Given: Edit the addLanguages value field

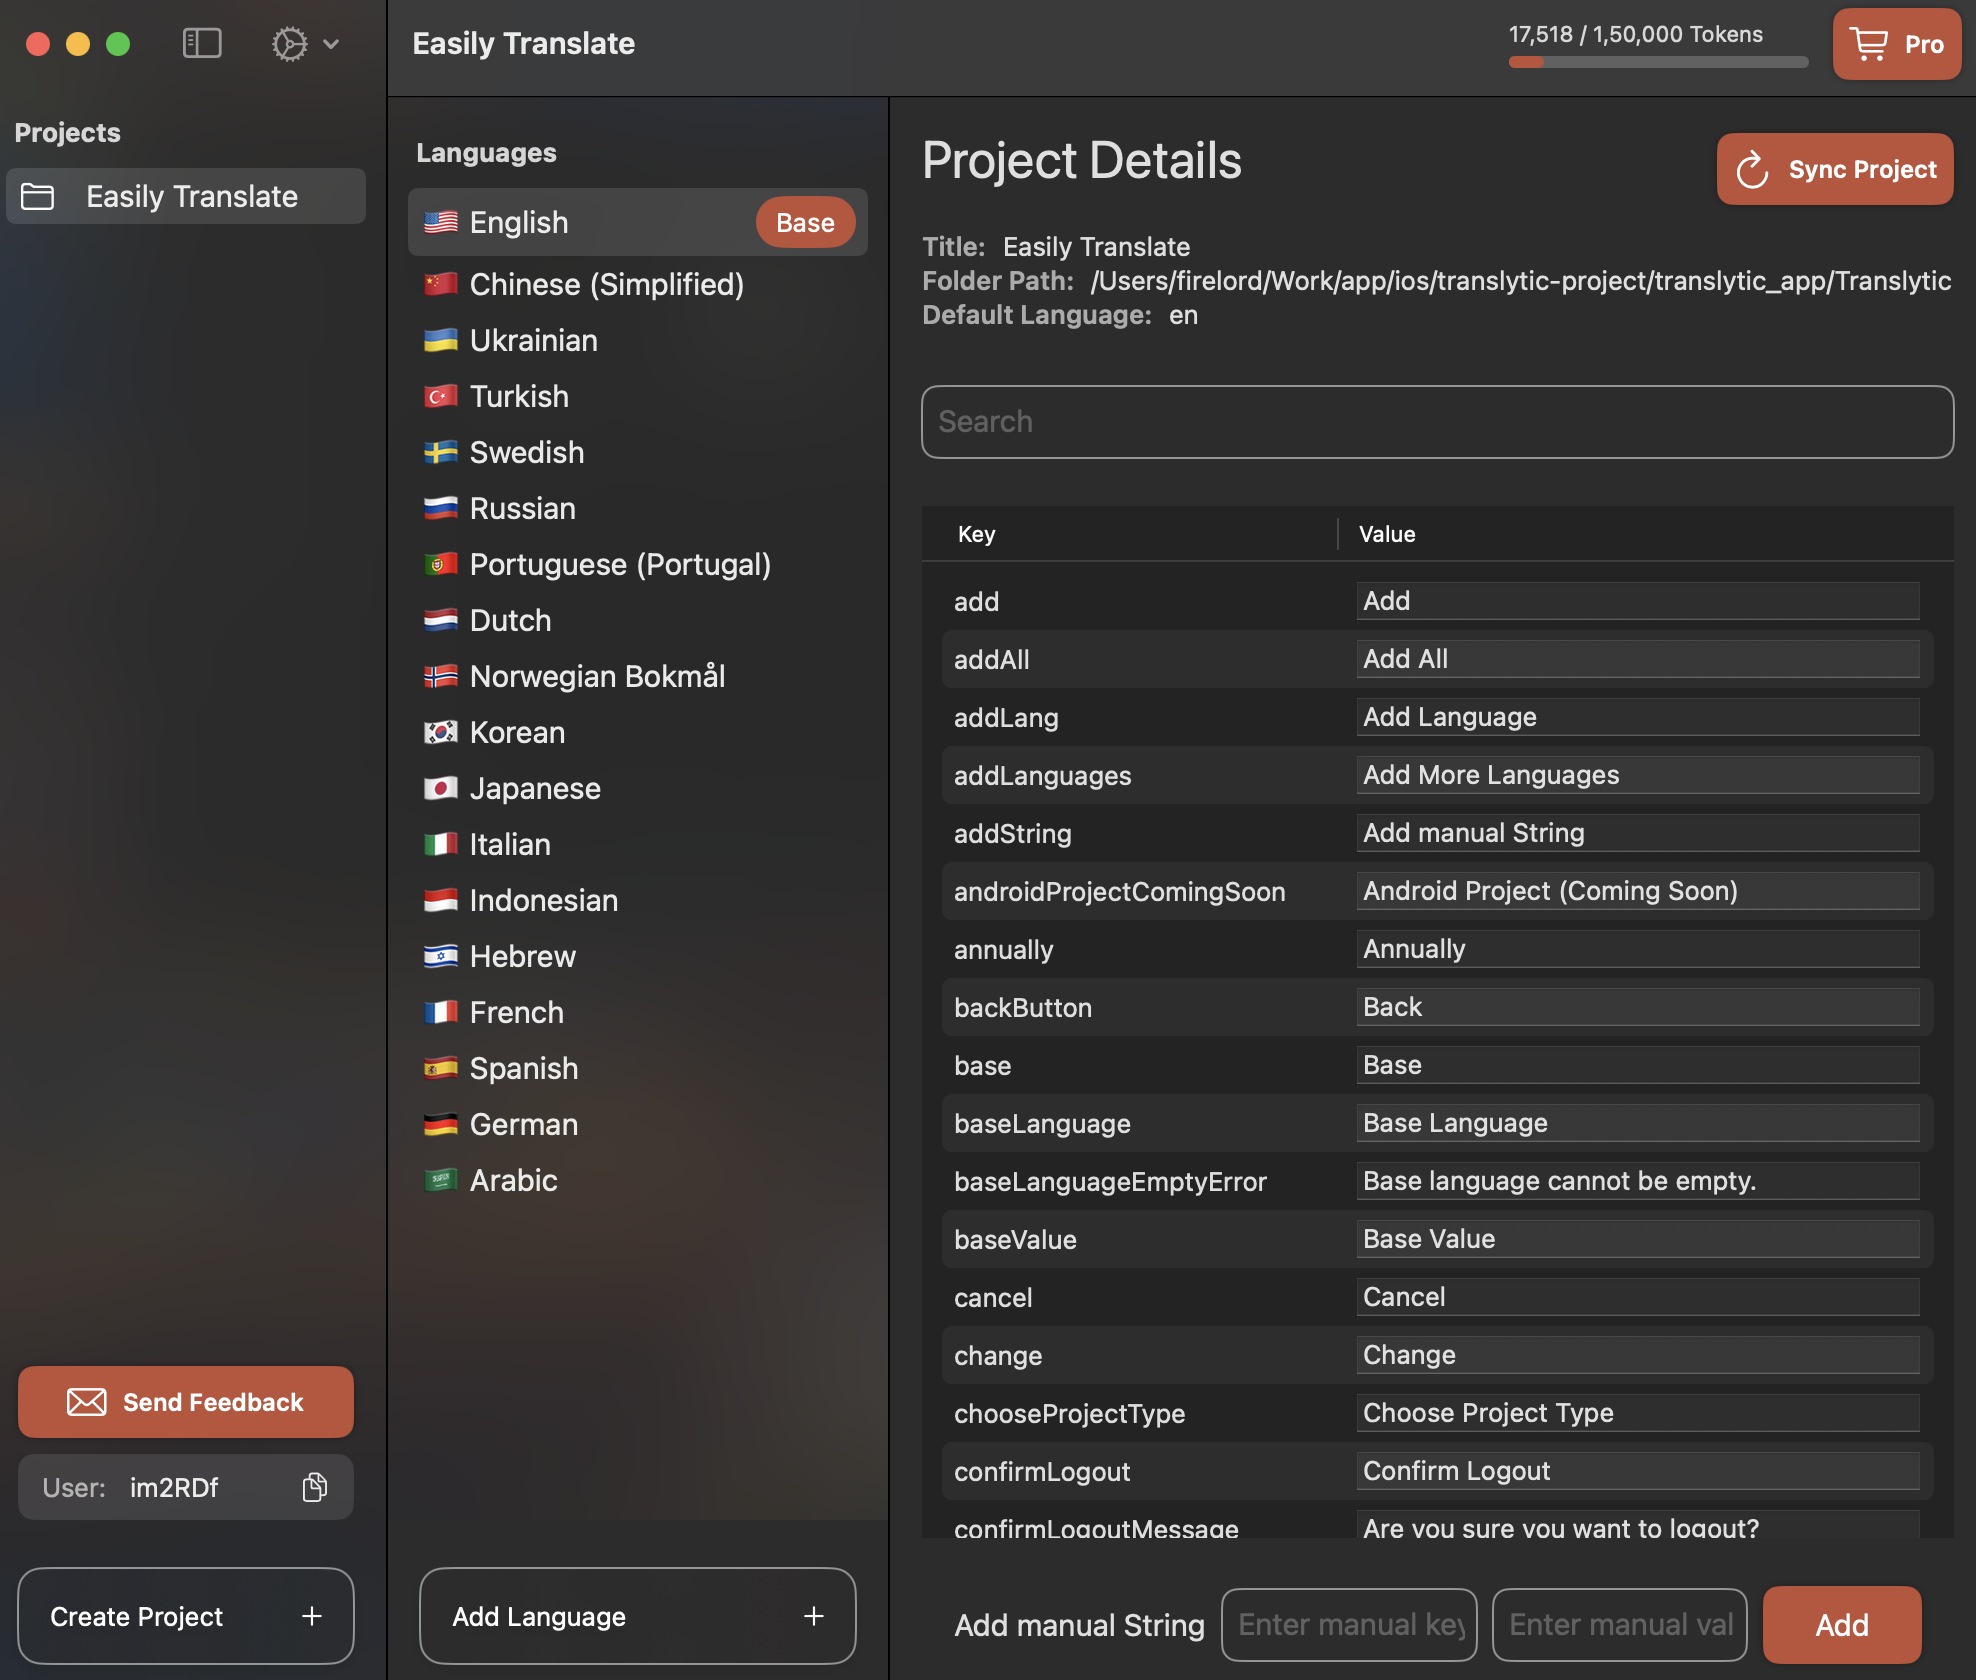Looking at the screenshot, I should [x=1637, y=775].
